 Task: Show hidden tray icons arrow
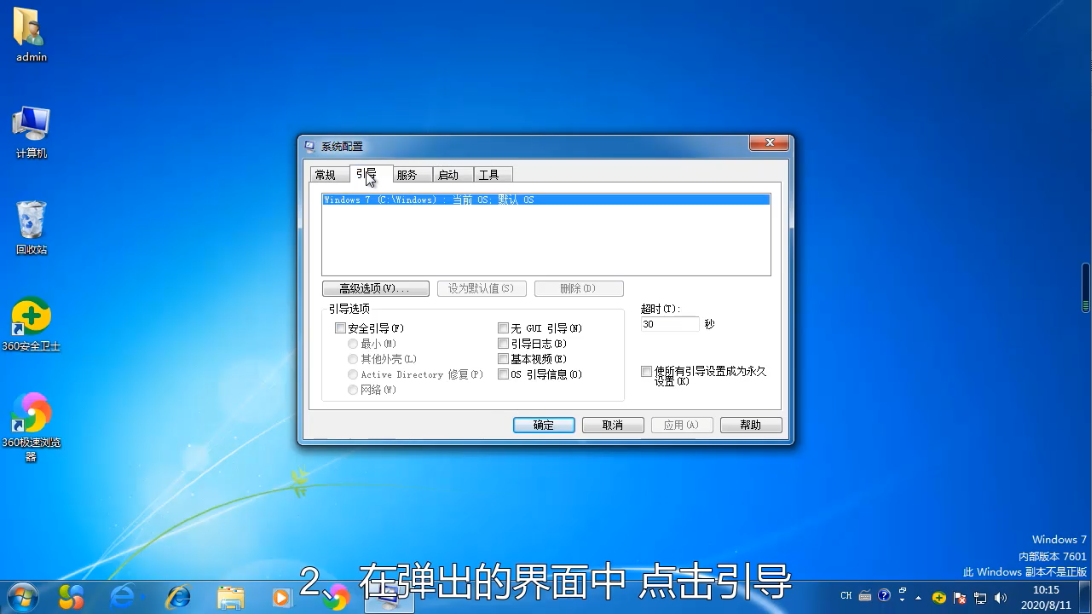click(x=919, y=597)
